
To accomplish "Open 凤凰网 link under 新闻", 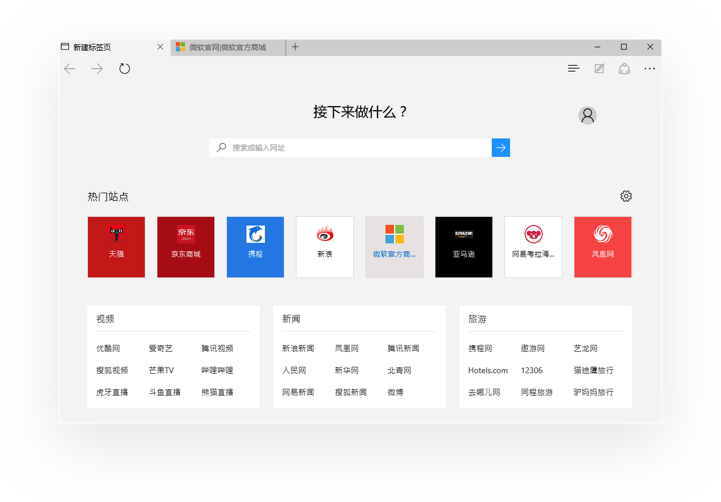I will [x=347, y=348].
